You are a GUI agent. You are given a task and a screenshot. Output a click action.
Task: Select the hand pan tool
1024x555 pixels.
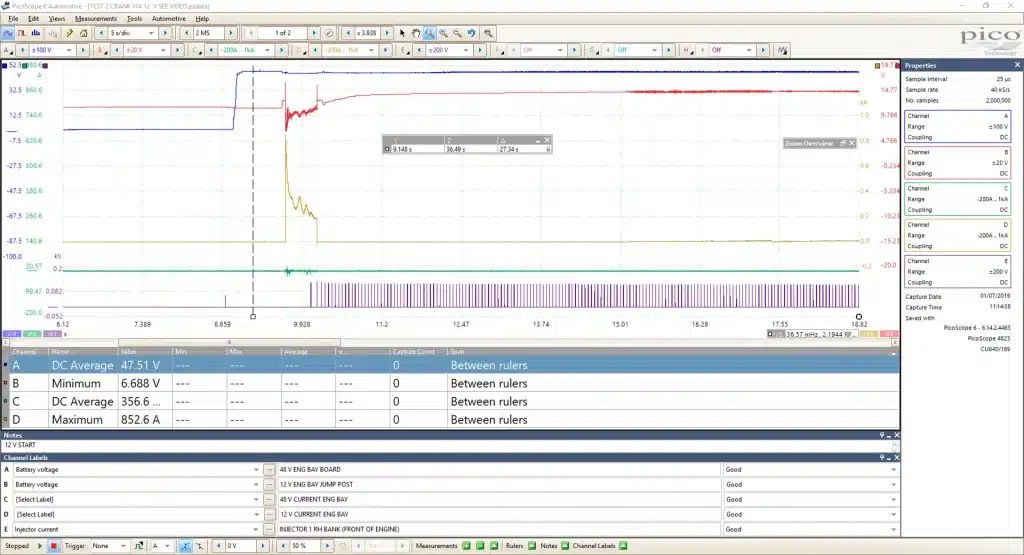tap(416, 33)
